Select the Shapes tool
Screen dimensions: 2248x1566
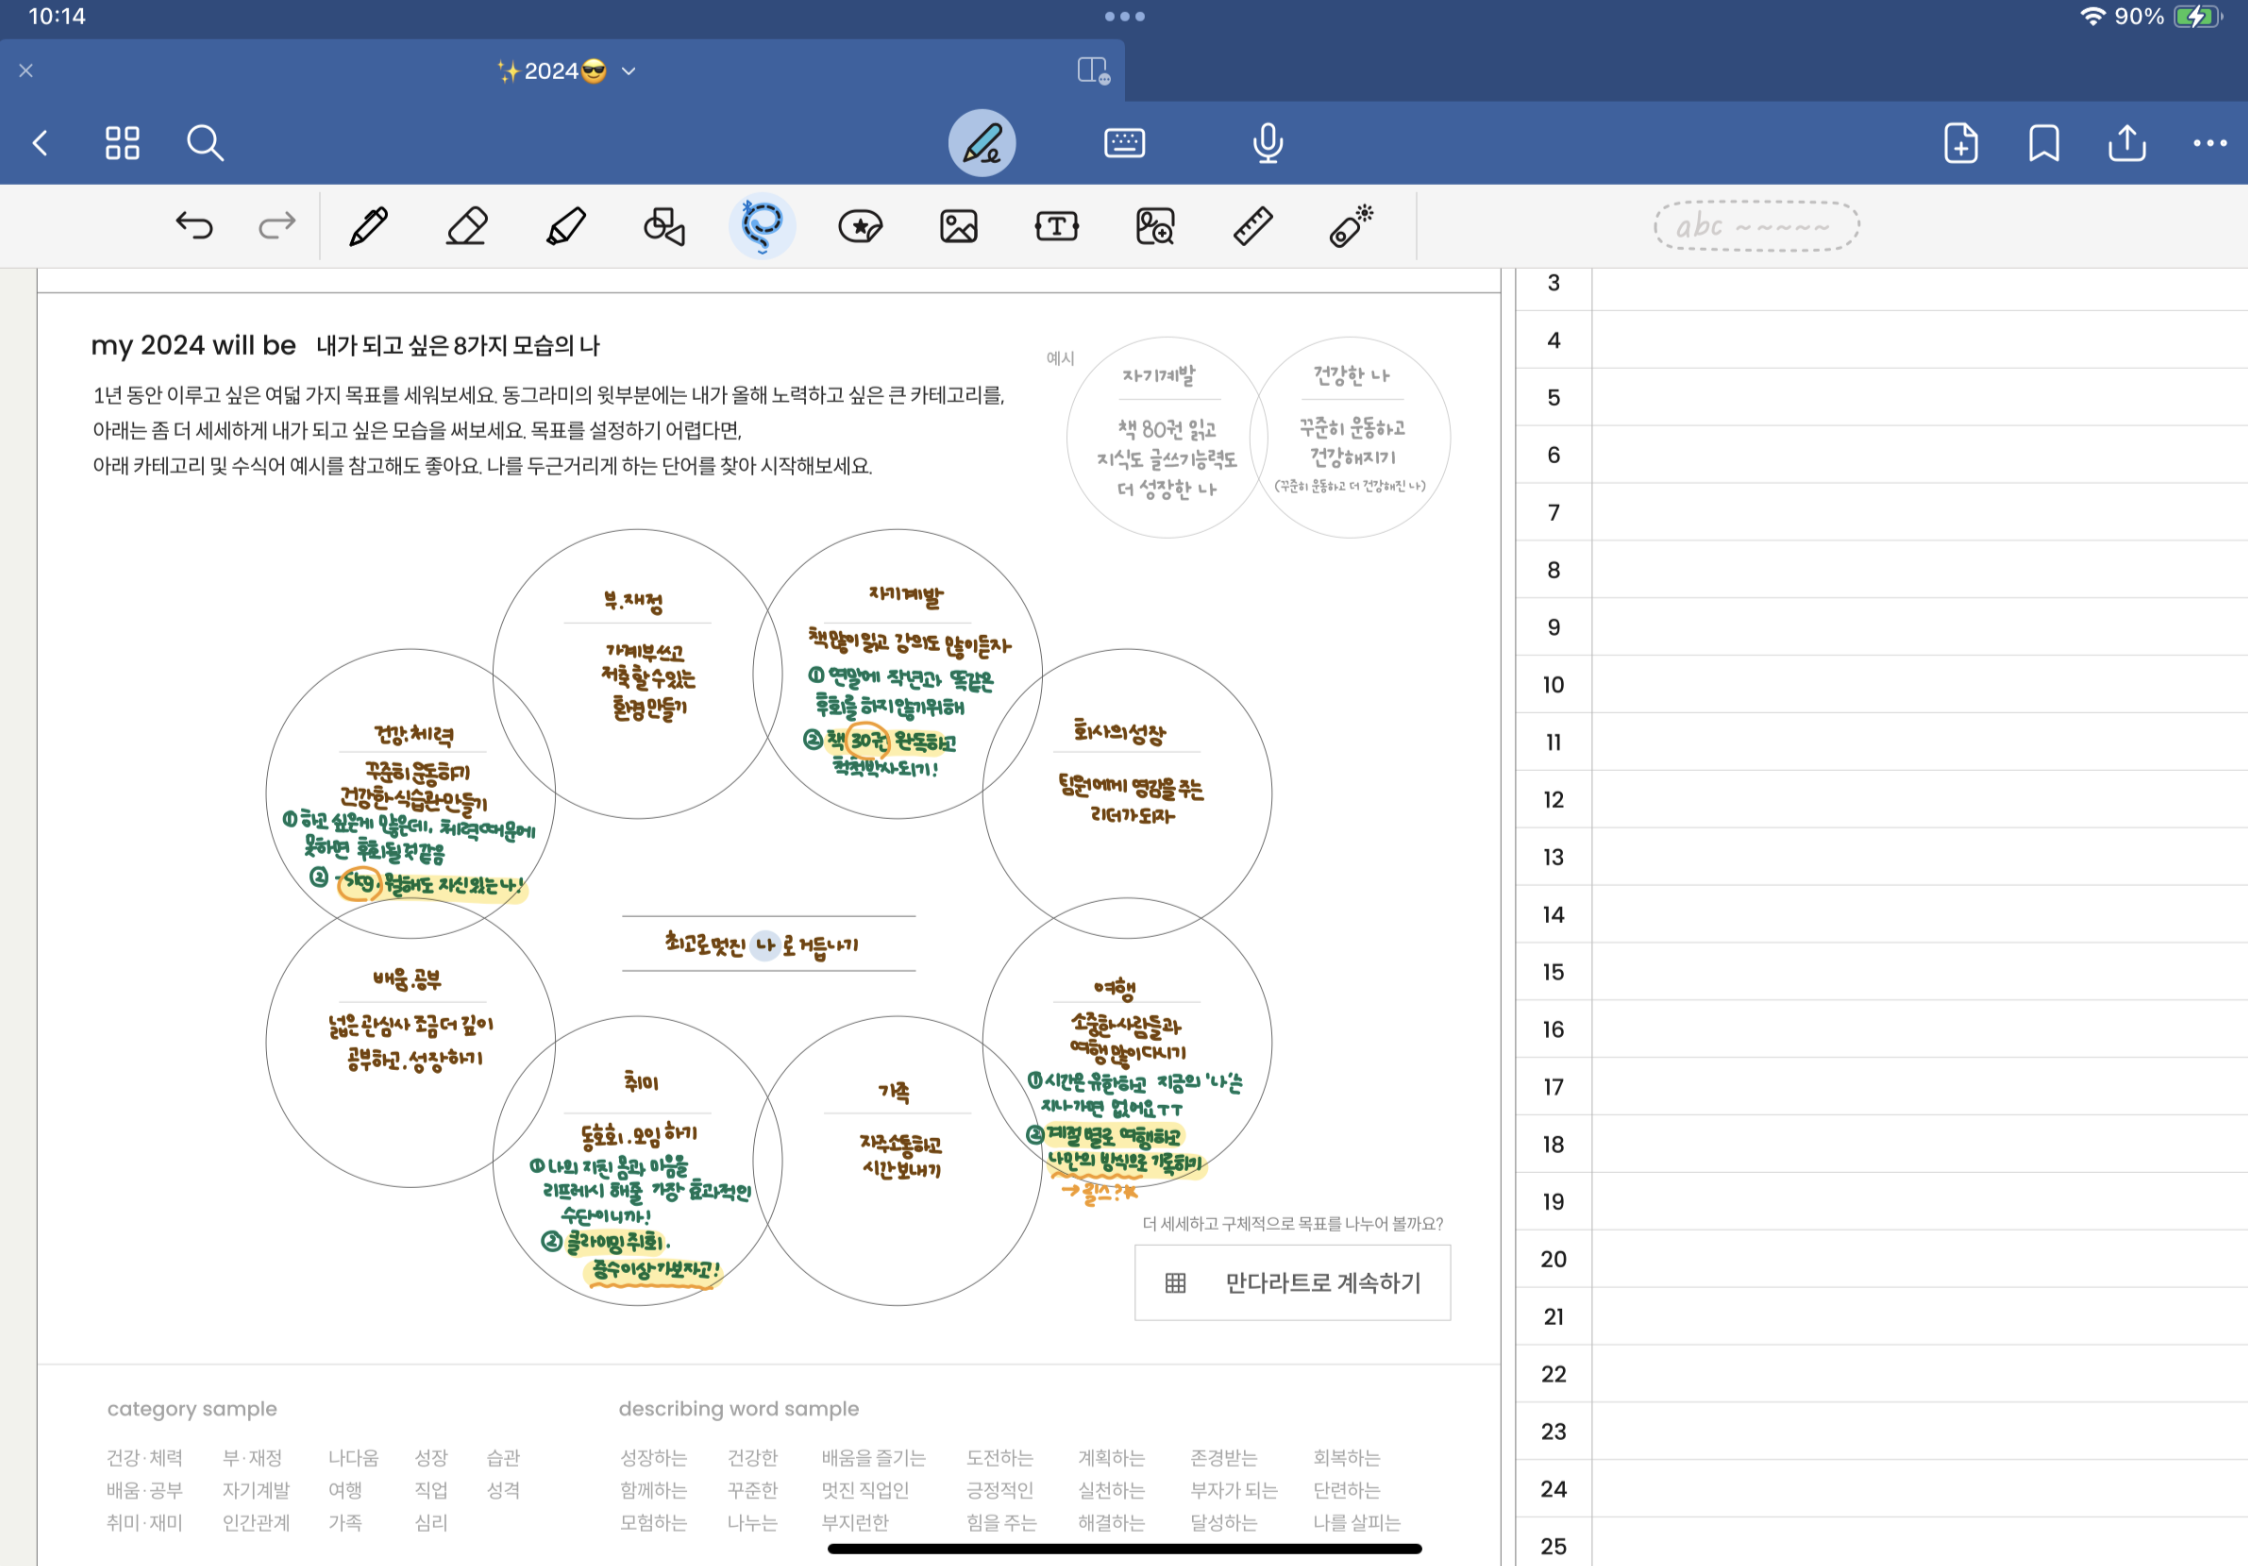point(664,226)
